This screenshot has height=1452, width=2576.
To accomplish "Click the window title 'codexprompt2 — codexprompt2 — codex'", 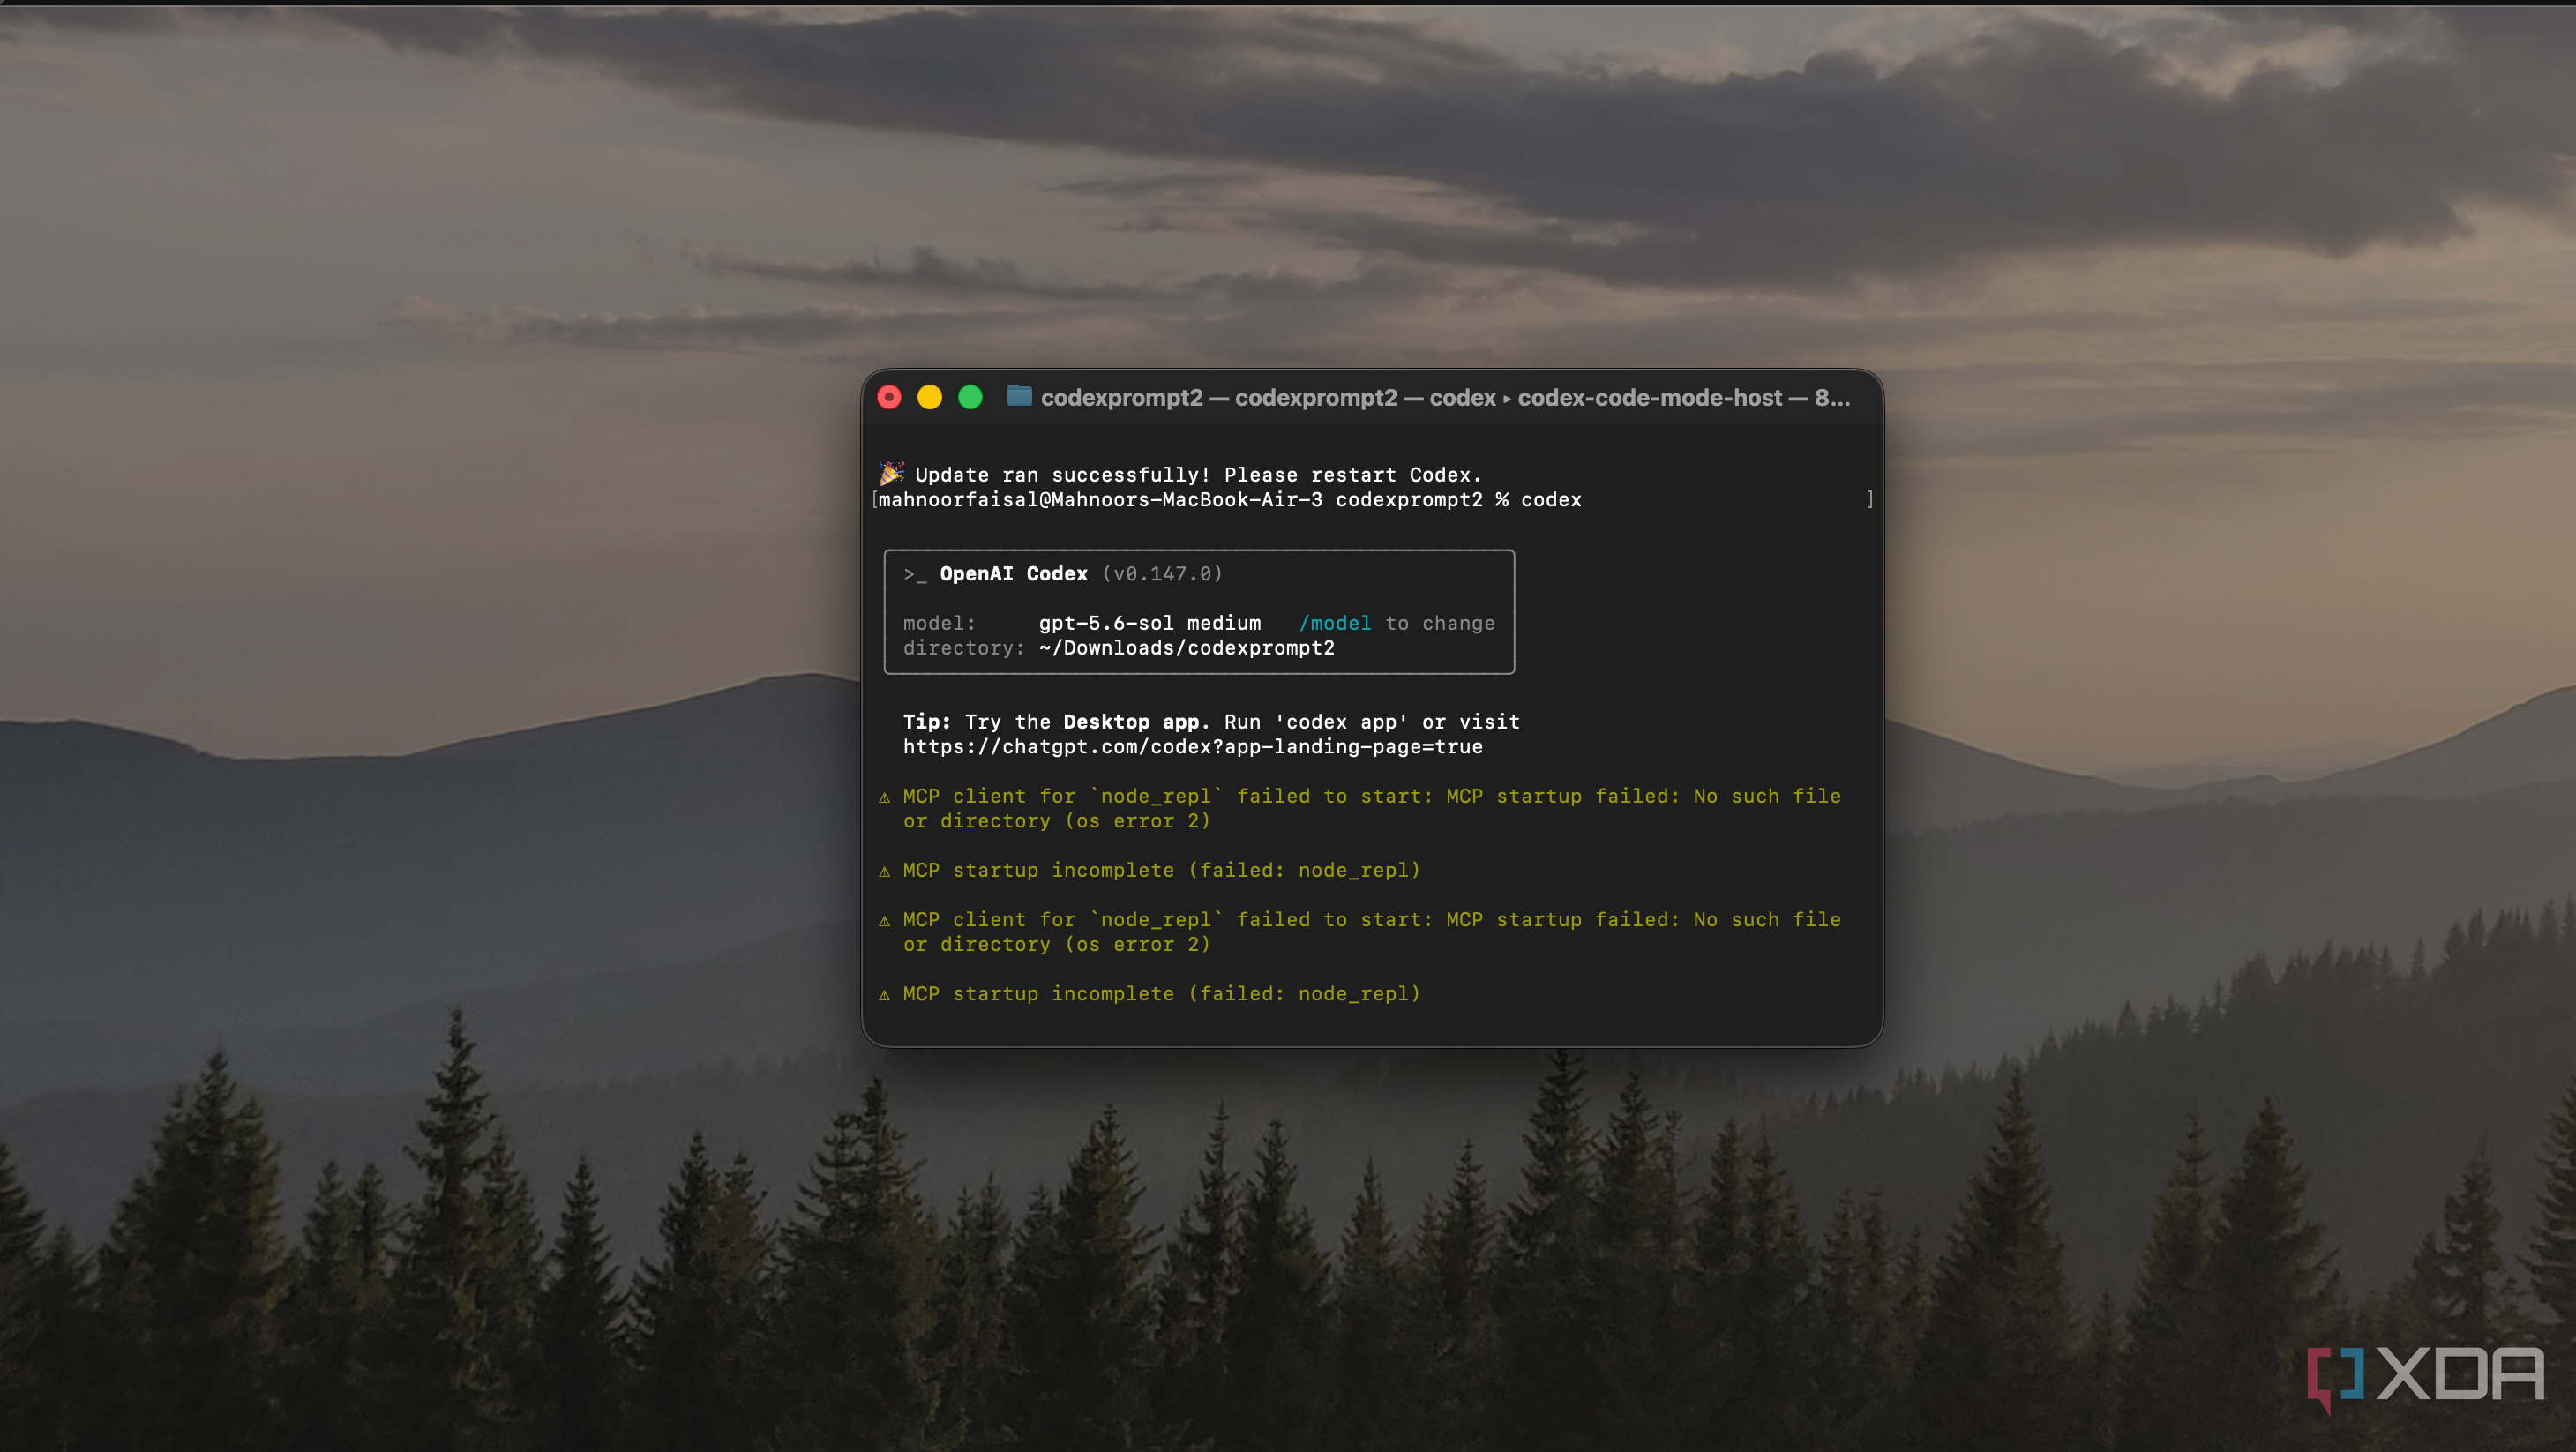I will click(1268, 398).
